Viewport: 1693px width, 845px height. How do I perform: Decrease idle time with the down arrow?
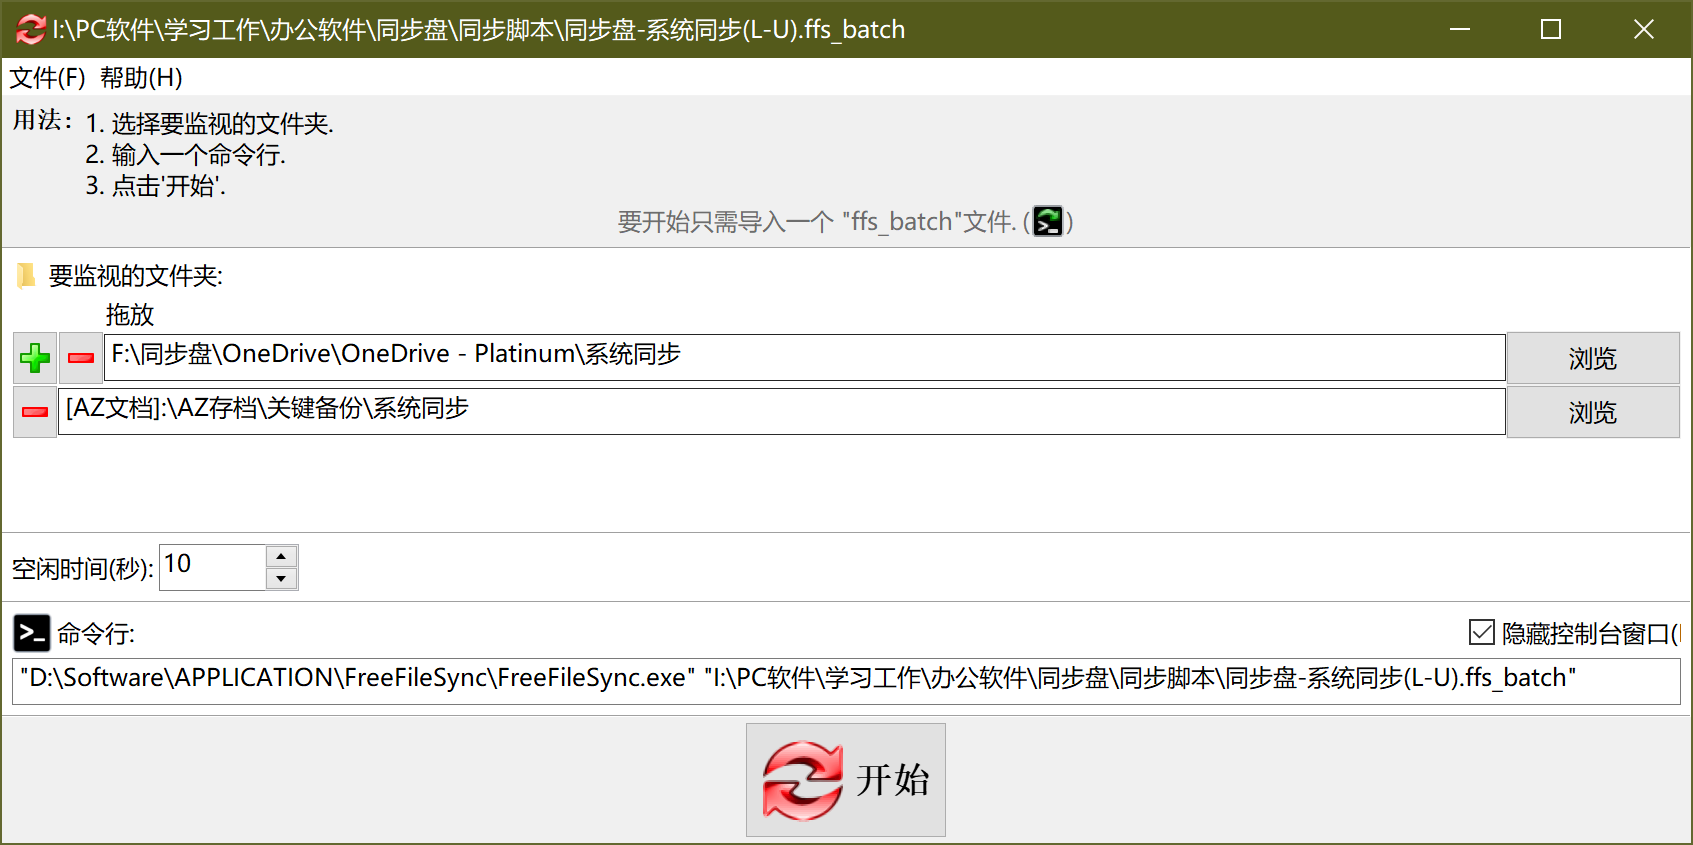point(282,579)
